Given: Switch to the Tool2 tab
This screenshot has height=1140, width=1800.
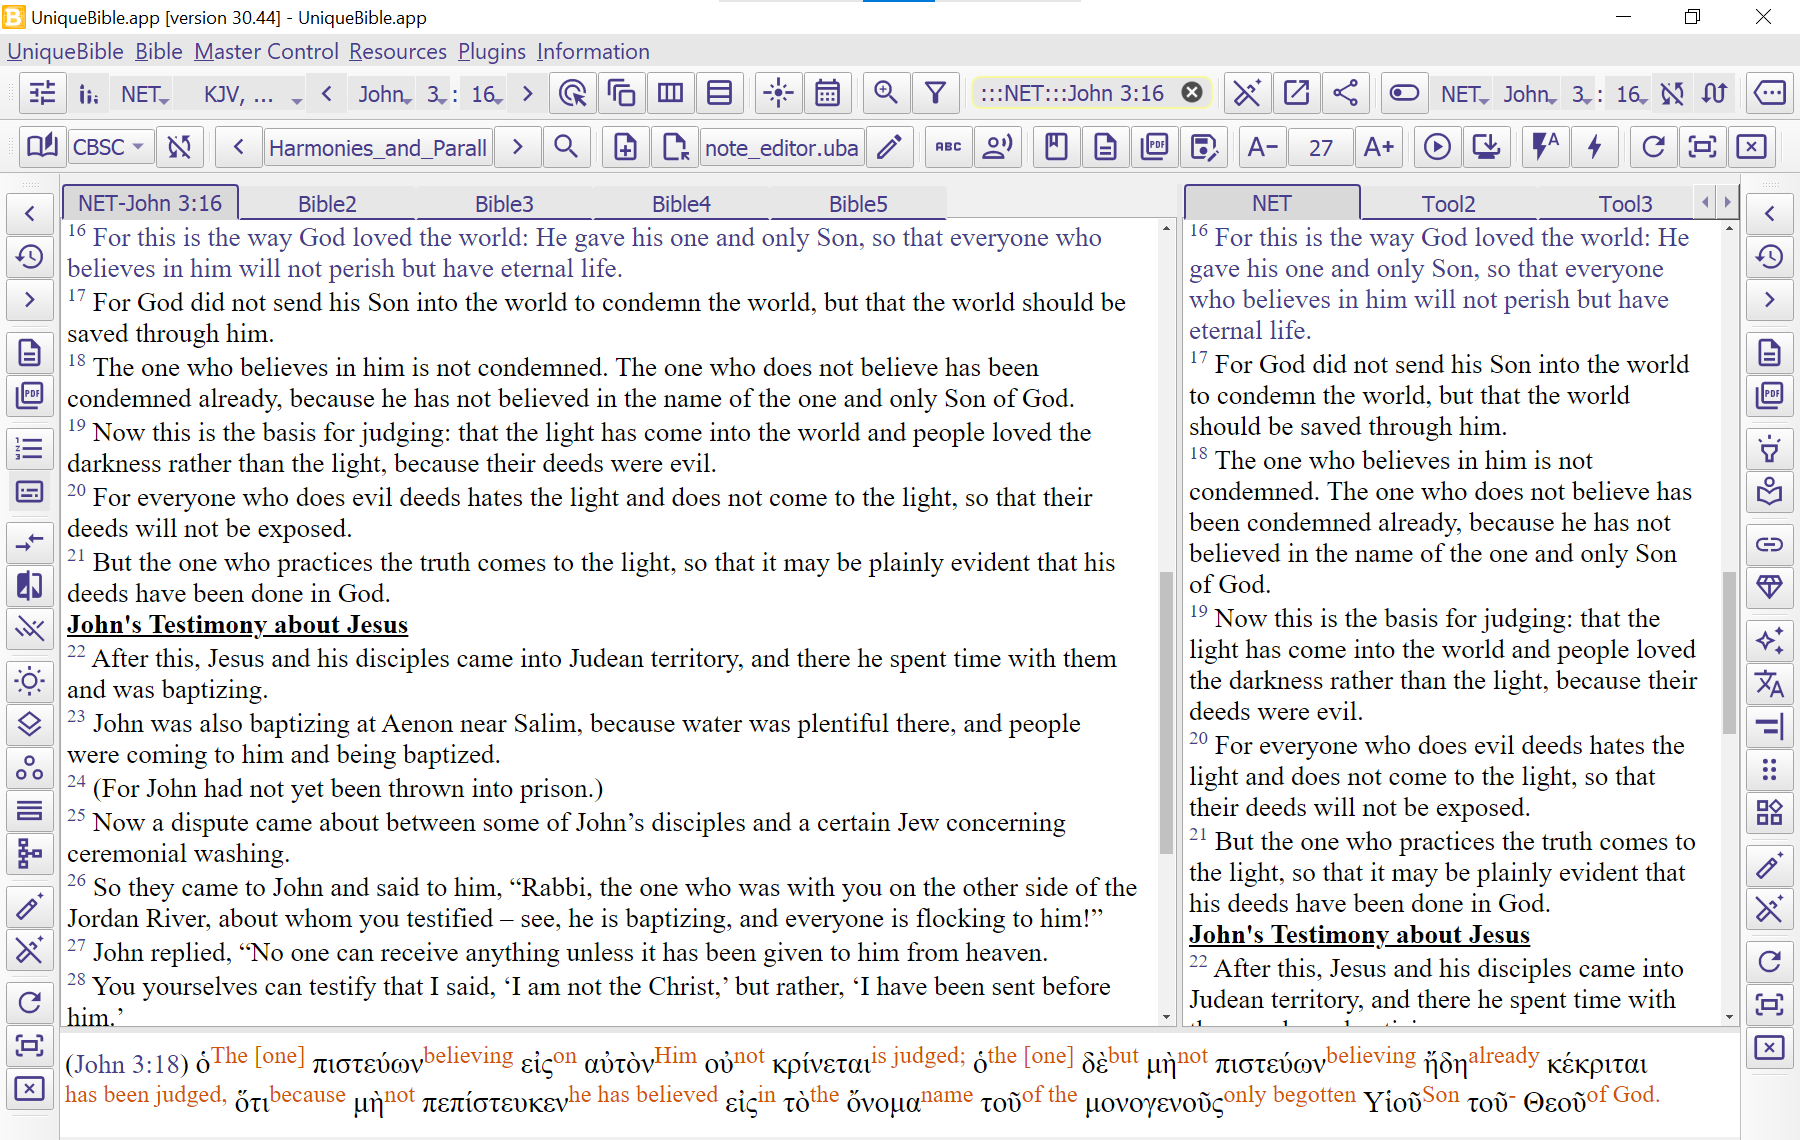Looking at the screenshot, I should pyautogui.click(x=1448, y=204).
